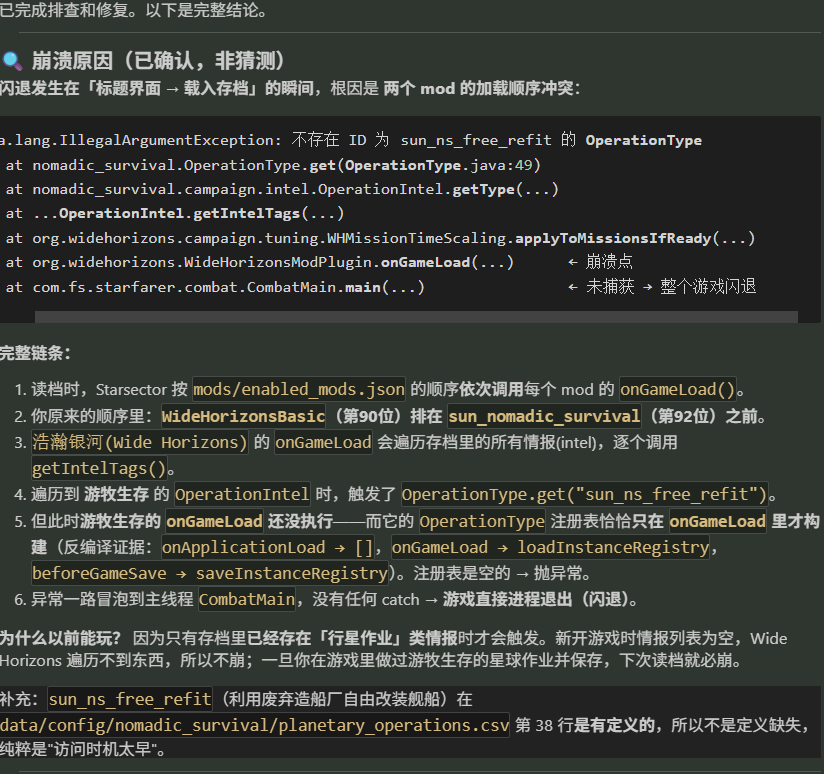Click the bold phrase 已经存在「行星作业」类情报
Viewport: 824px width, 774px height.
(x=352, y=638)
